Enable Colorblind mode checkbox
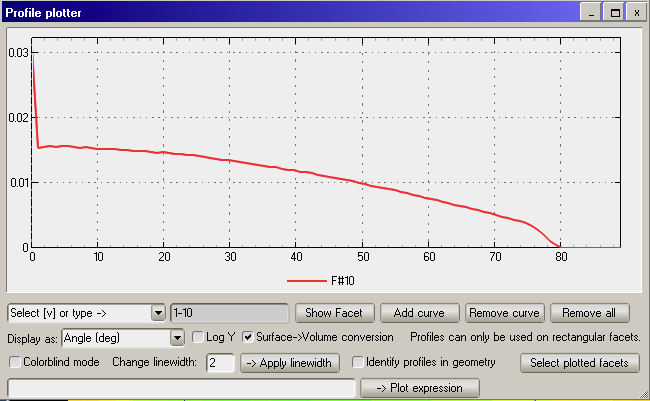The height and width of the screenshot is (401, 650). (14, 362)
